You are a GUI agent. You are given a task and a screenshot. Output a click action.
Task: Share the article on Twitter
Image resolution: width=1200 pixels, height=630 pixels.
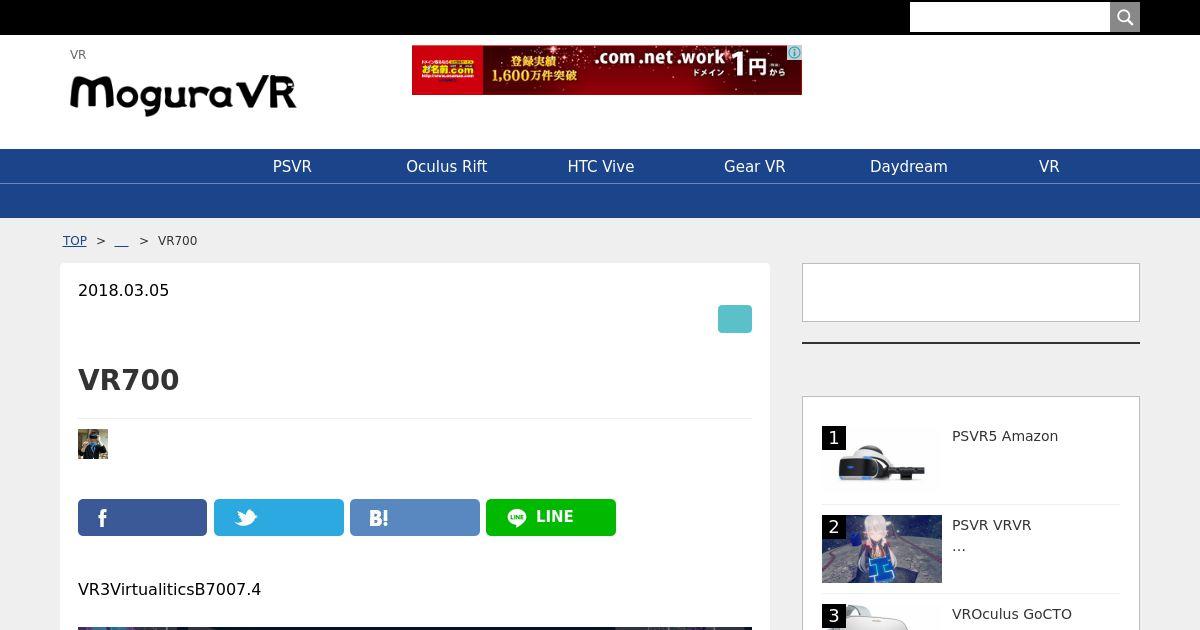pyautogui.click(x=279, y=518)
